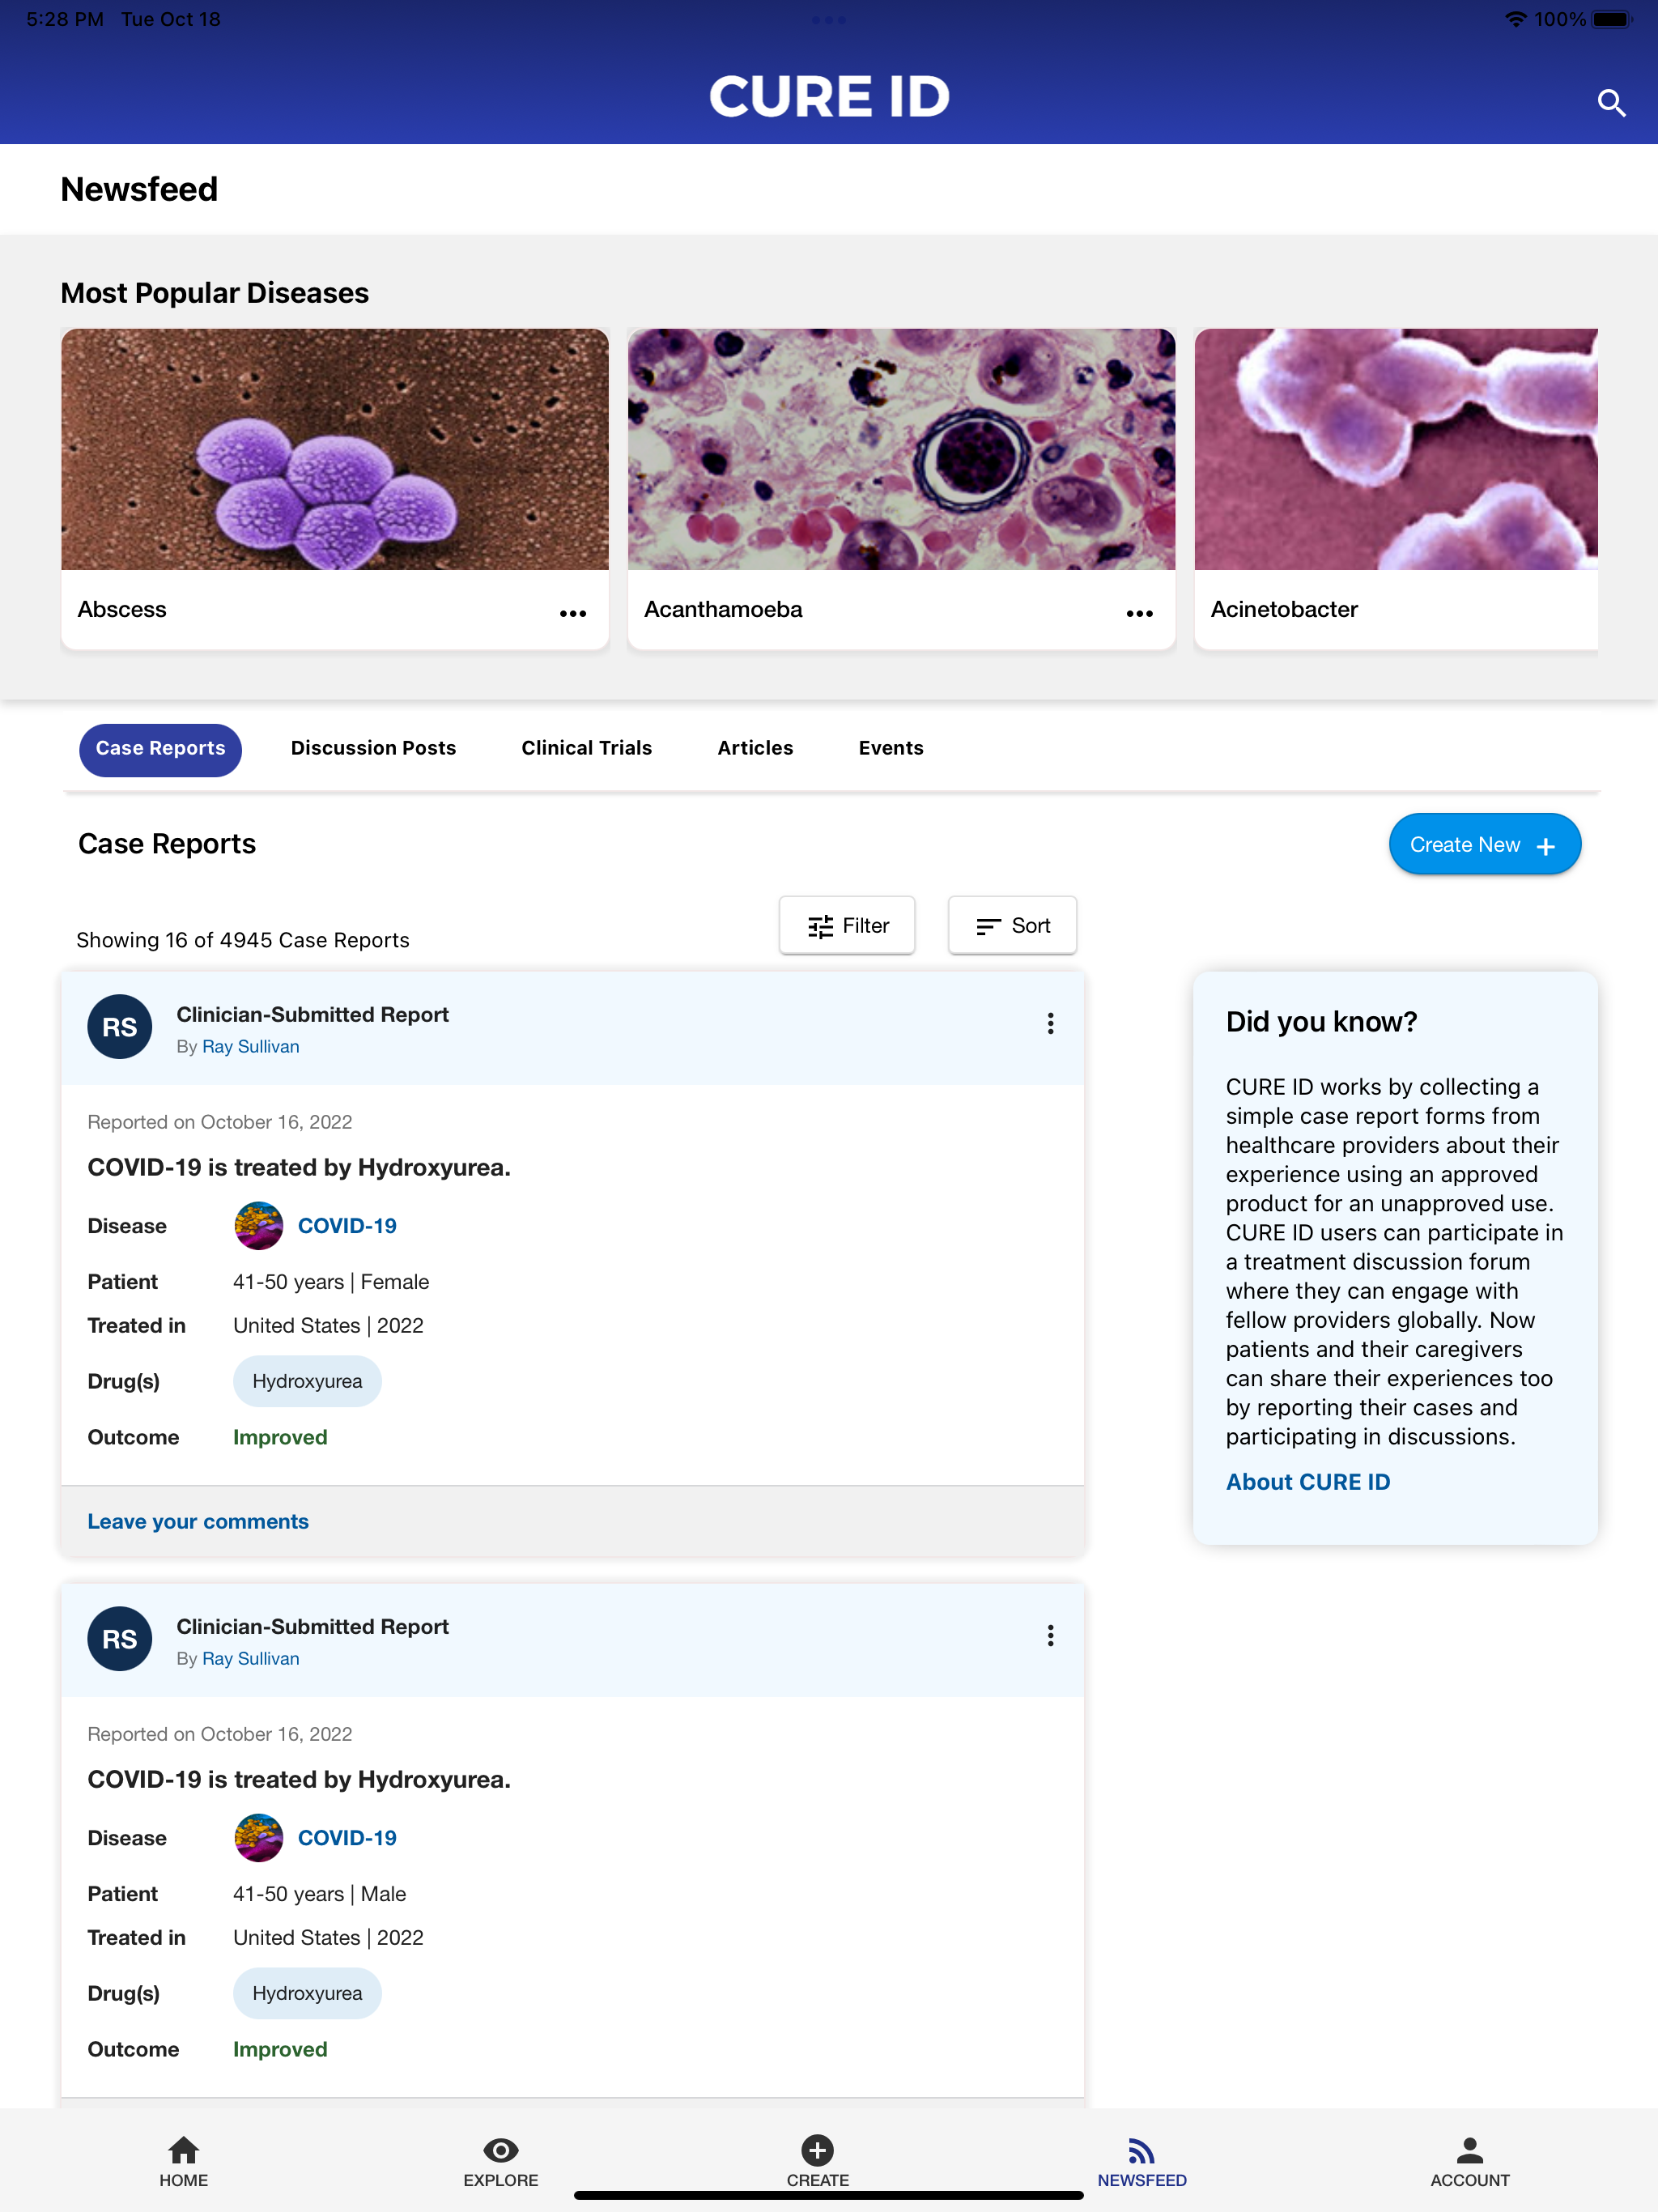1658x2212 pixels.
Task: Switch to Clinical Trials tab
Action: 587,748
